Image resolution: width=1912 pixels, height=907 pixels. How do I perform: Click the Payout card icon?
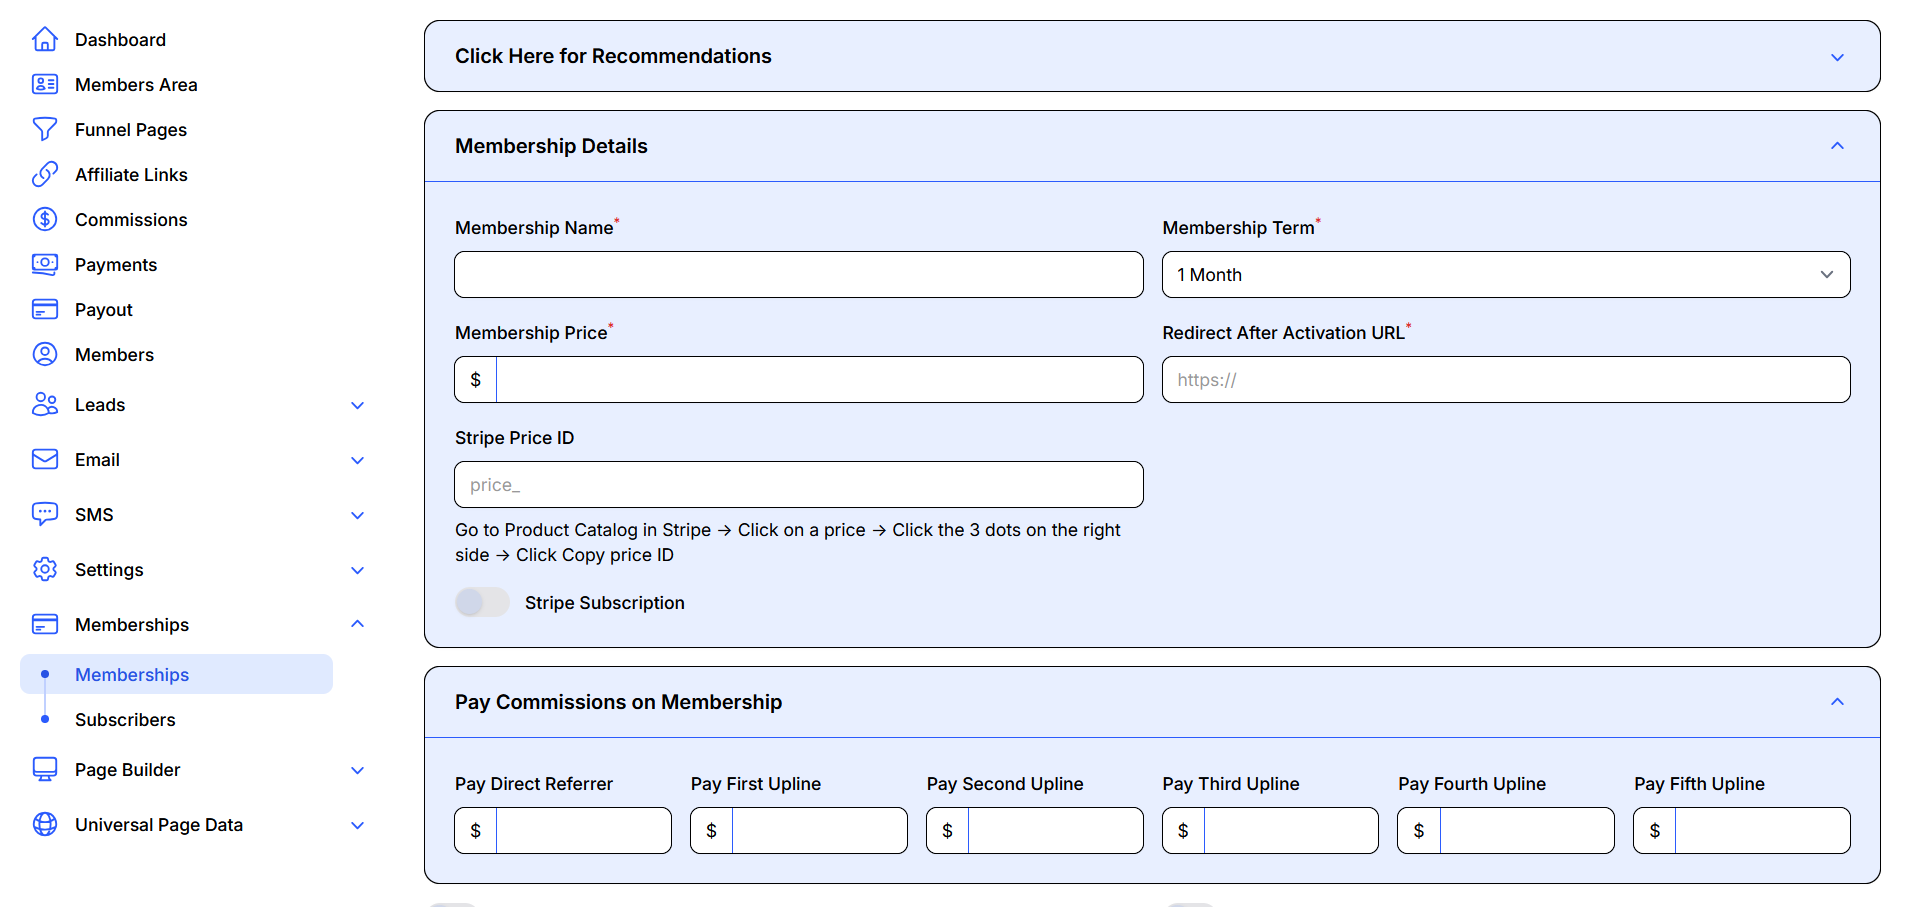pos(45,310)
